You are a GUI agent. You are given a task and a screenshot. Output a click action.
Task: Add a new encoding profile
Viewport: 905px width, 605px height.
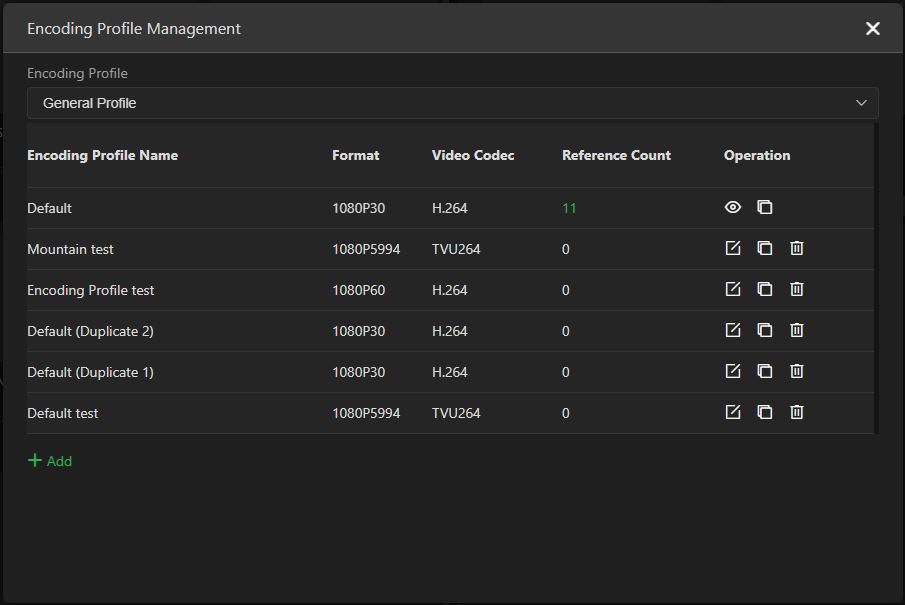(50, 461)
